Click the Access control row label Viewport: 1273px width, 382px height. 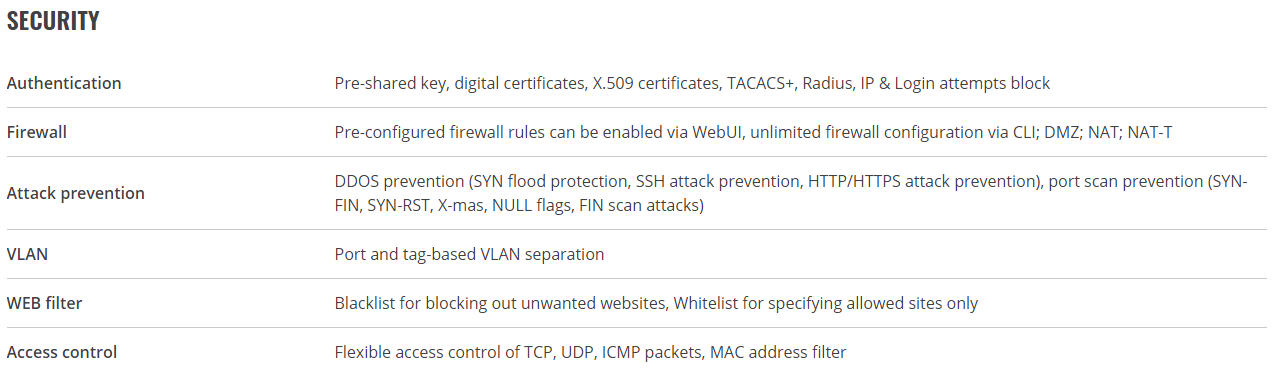pyautogui.click(x=62, y=352)
